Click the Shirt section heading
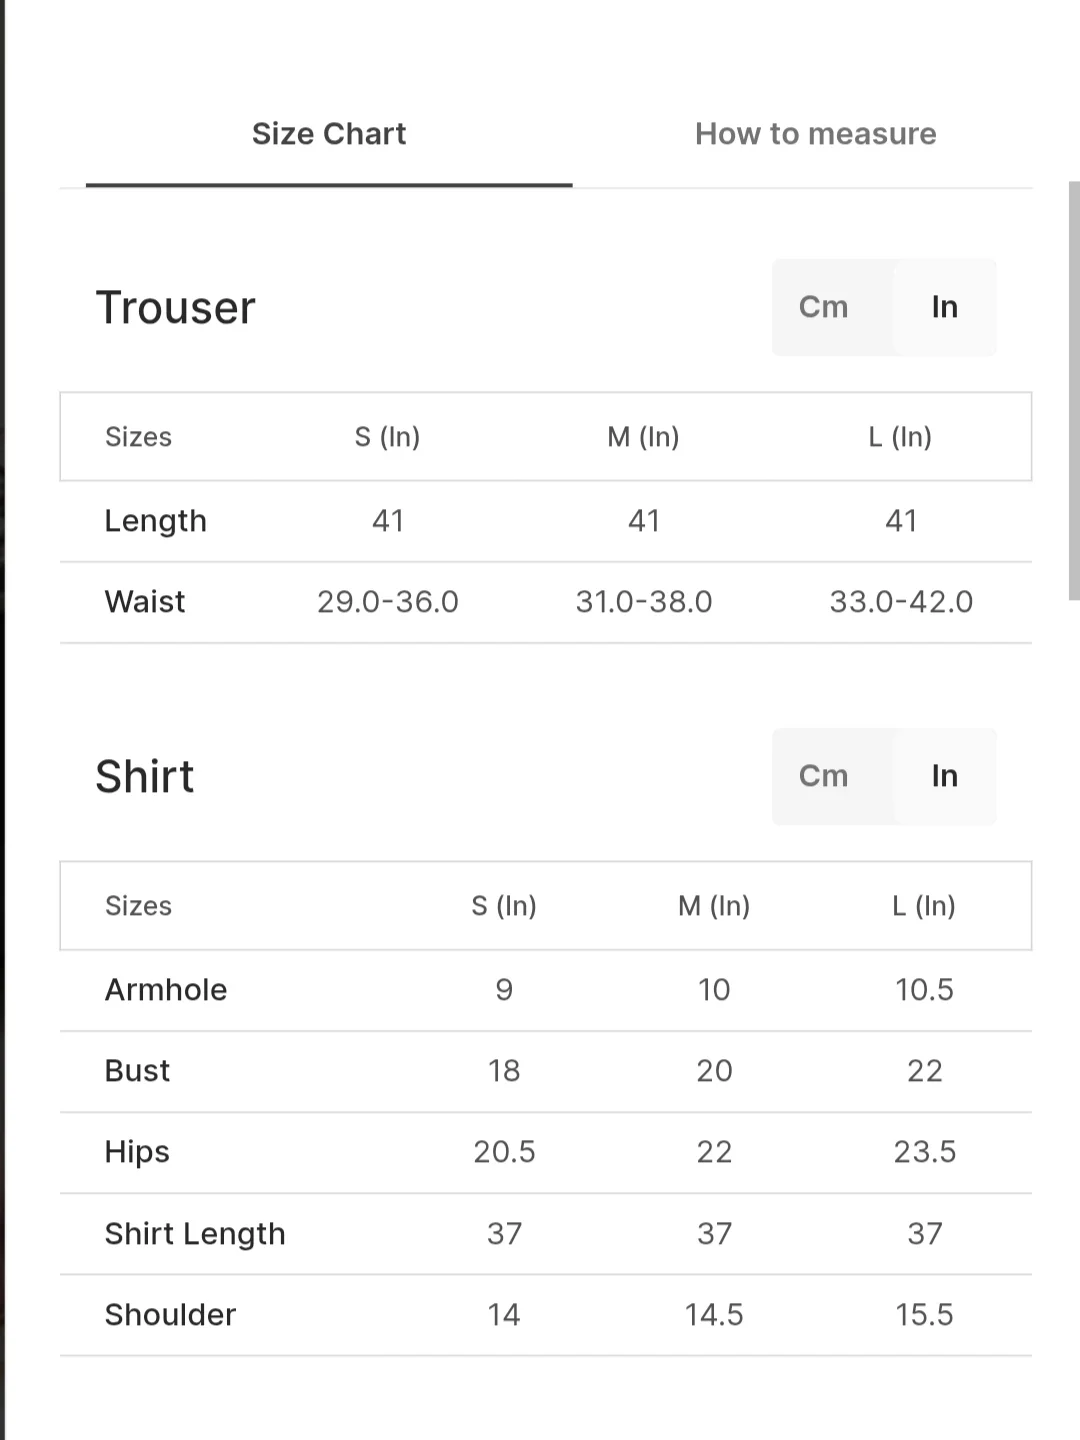Viewport: 1080px width, 1440px height. click(x=145, y=777)
